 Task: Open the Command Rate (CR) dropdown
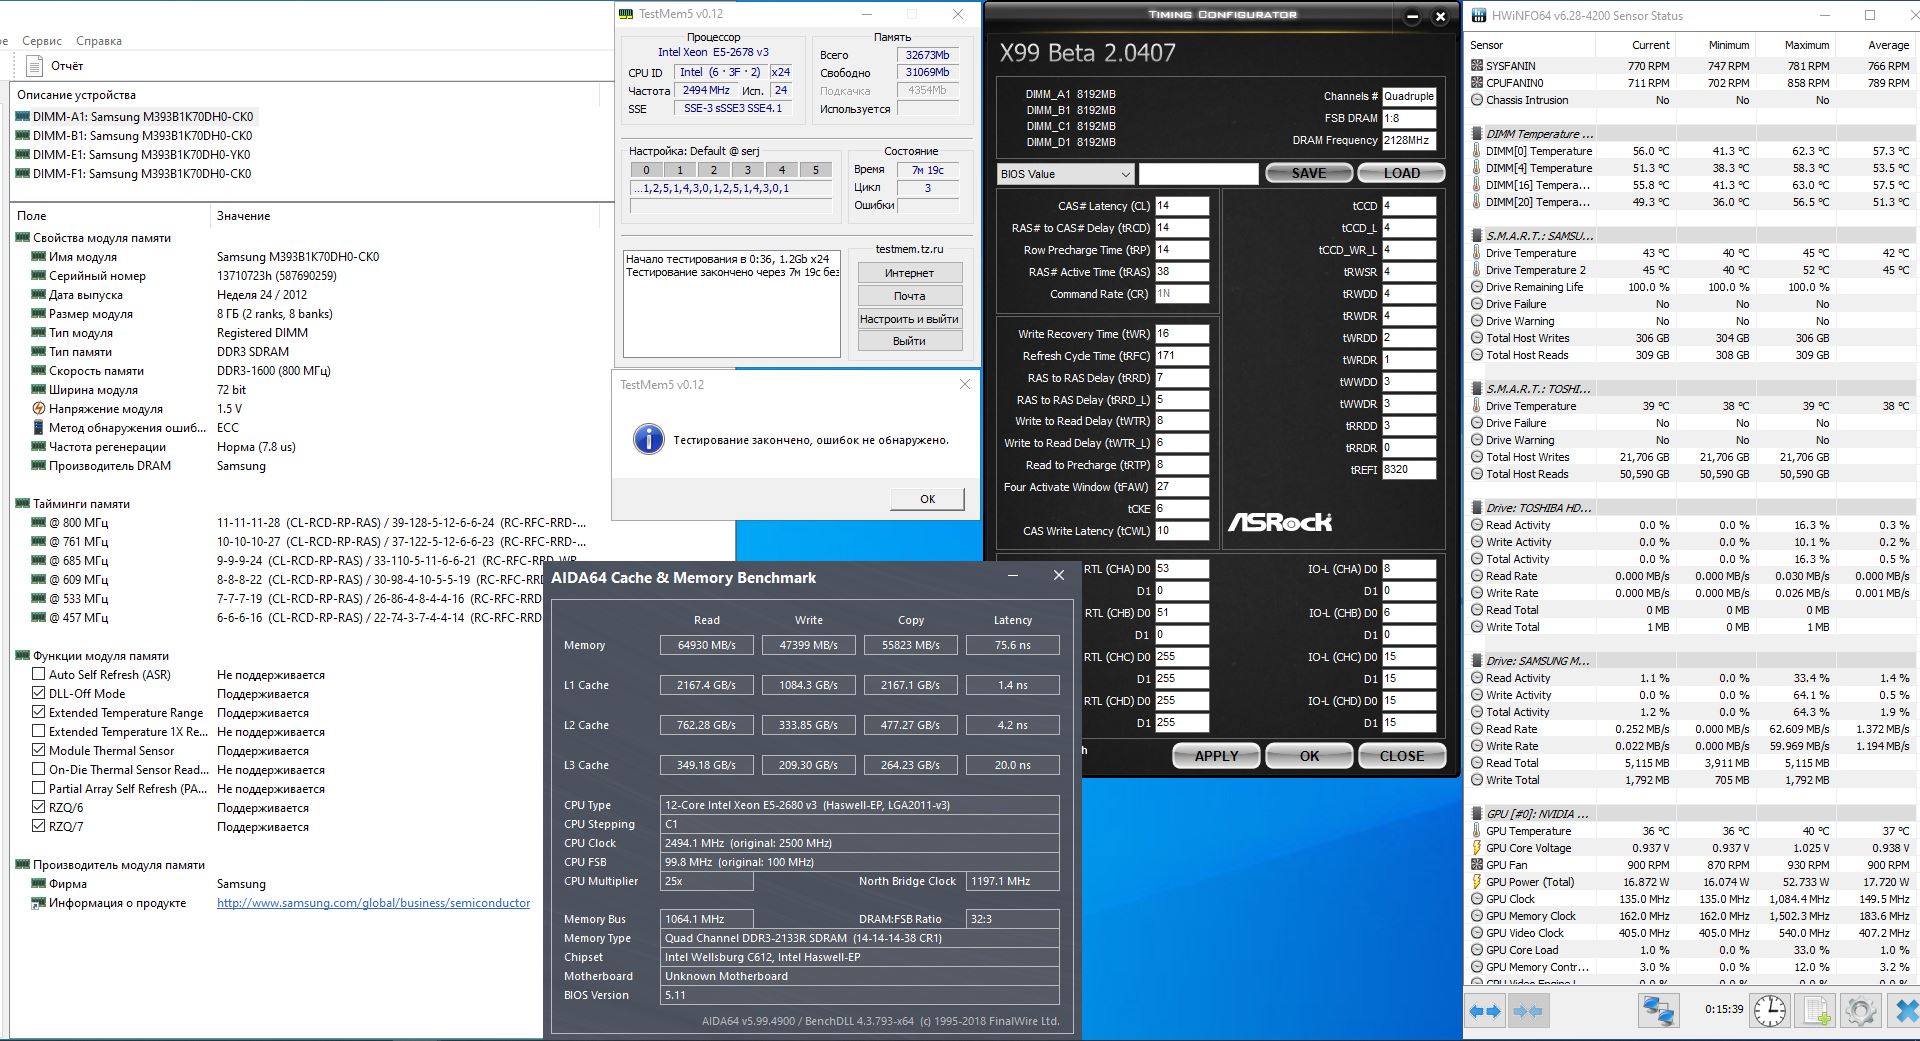[x=1182, y=294]
